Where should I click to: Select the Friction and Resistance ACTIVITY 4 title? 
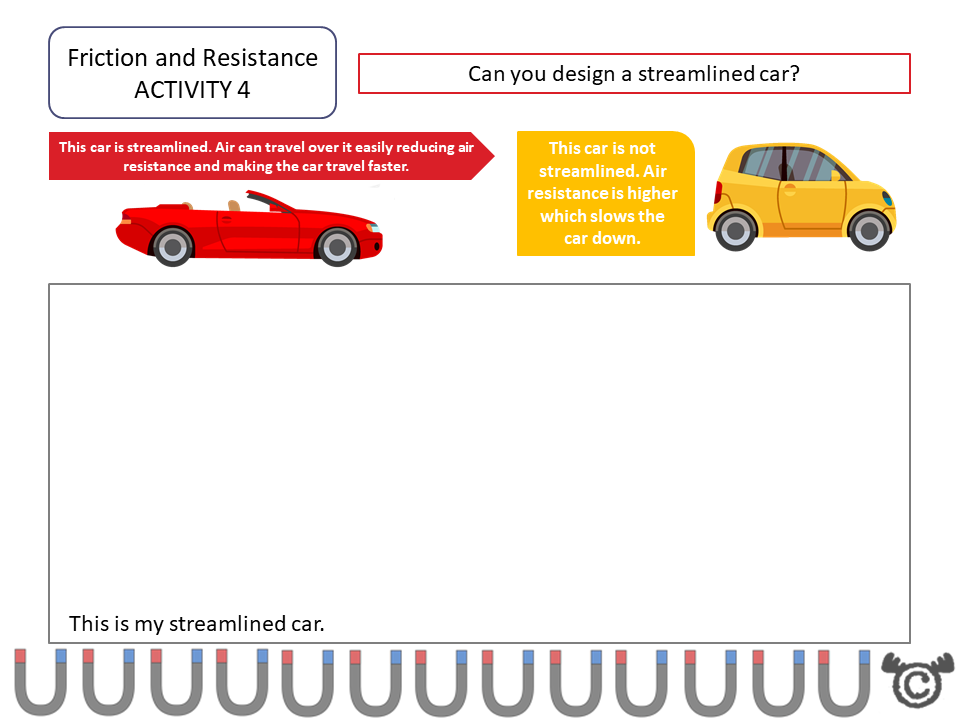point(192,72)
